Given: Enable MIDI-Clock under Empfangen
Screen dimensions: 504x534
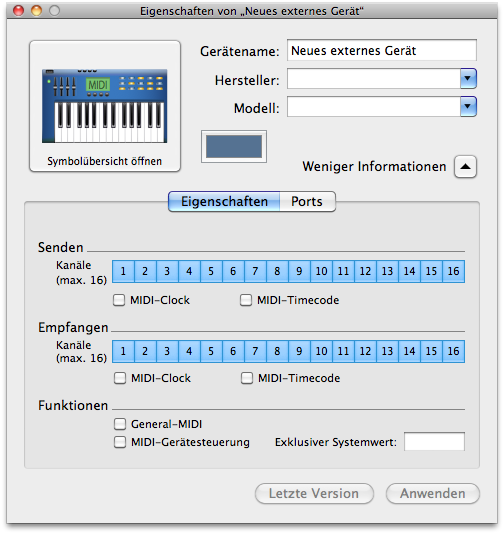Looking at the screenshot, I should click(x=120, y=378).
